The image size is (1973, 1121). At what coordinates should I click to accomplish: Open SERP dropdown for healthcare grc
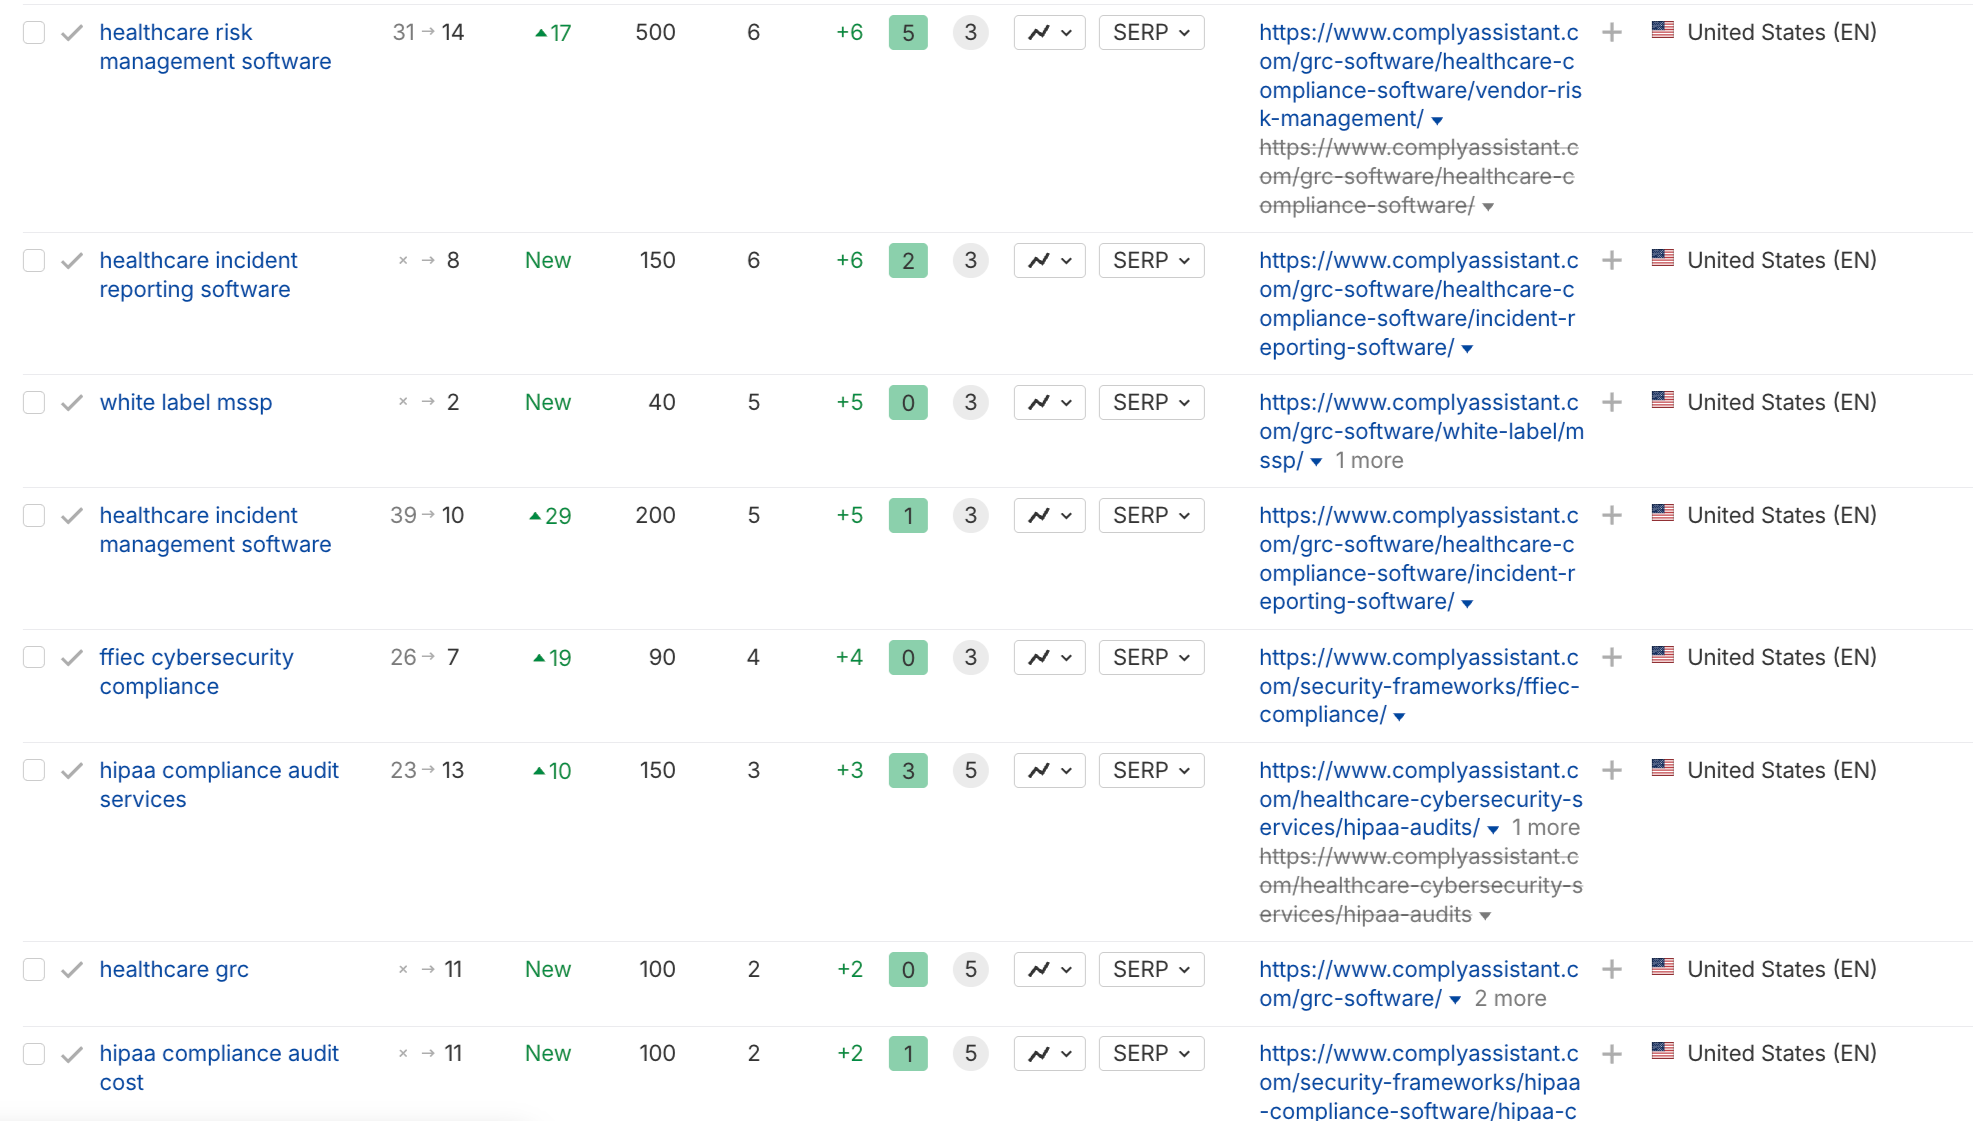click(x=1151, y=970)
